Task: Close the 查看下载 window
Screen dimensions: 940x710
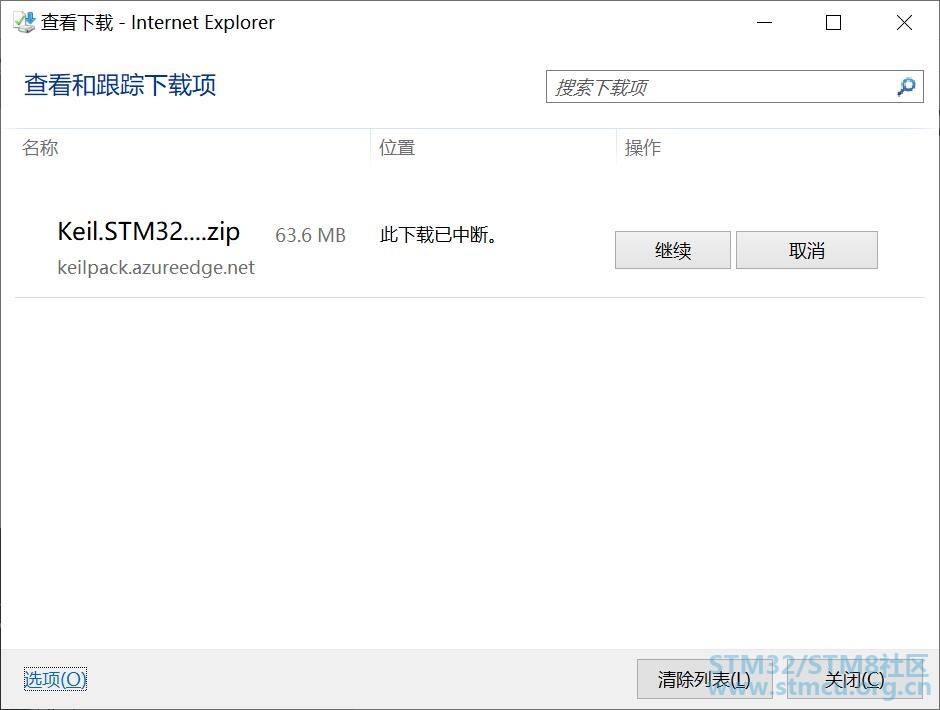Action: [904, 23]
